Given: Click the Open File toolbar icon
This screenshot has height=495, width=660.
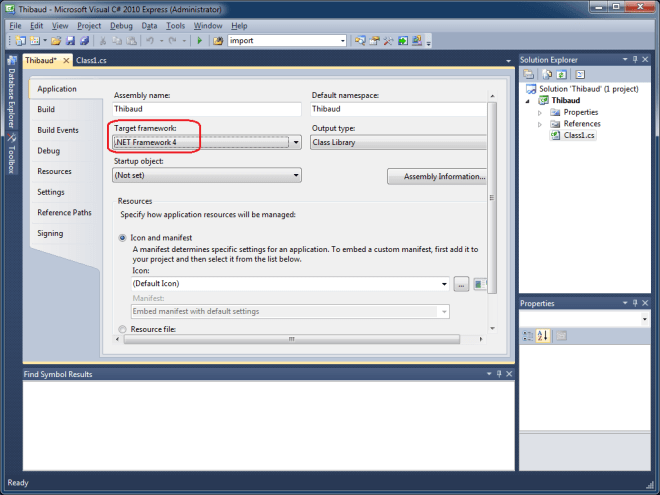Looking at the screenshot, I should [56, 41].
